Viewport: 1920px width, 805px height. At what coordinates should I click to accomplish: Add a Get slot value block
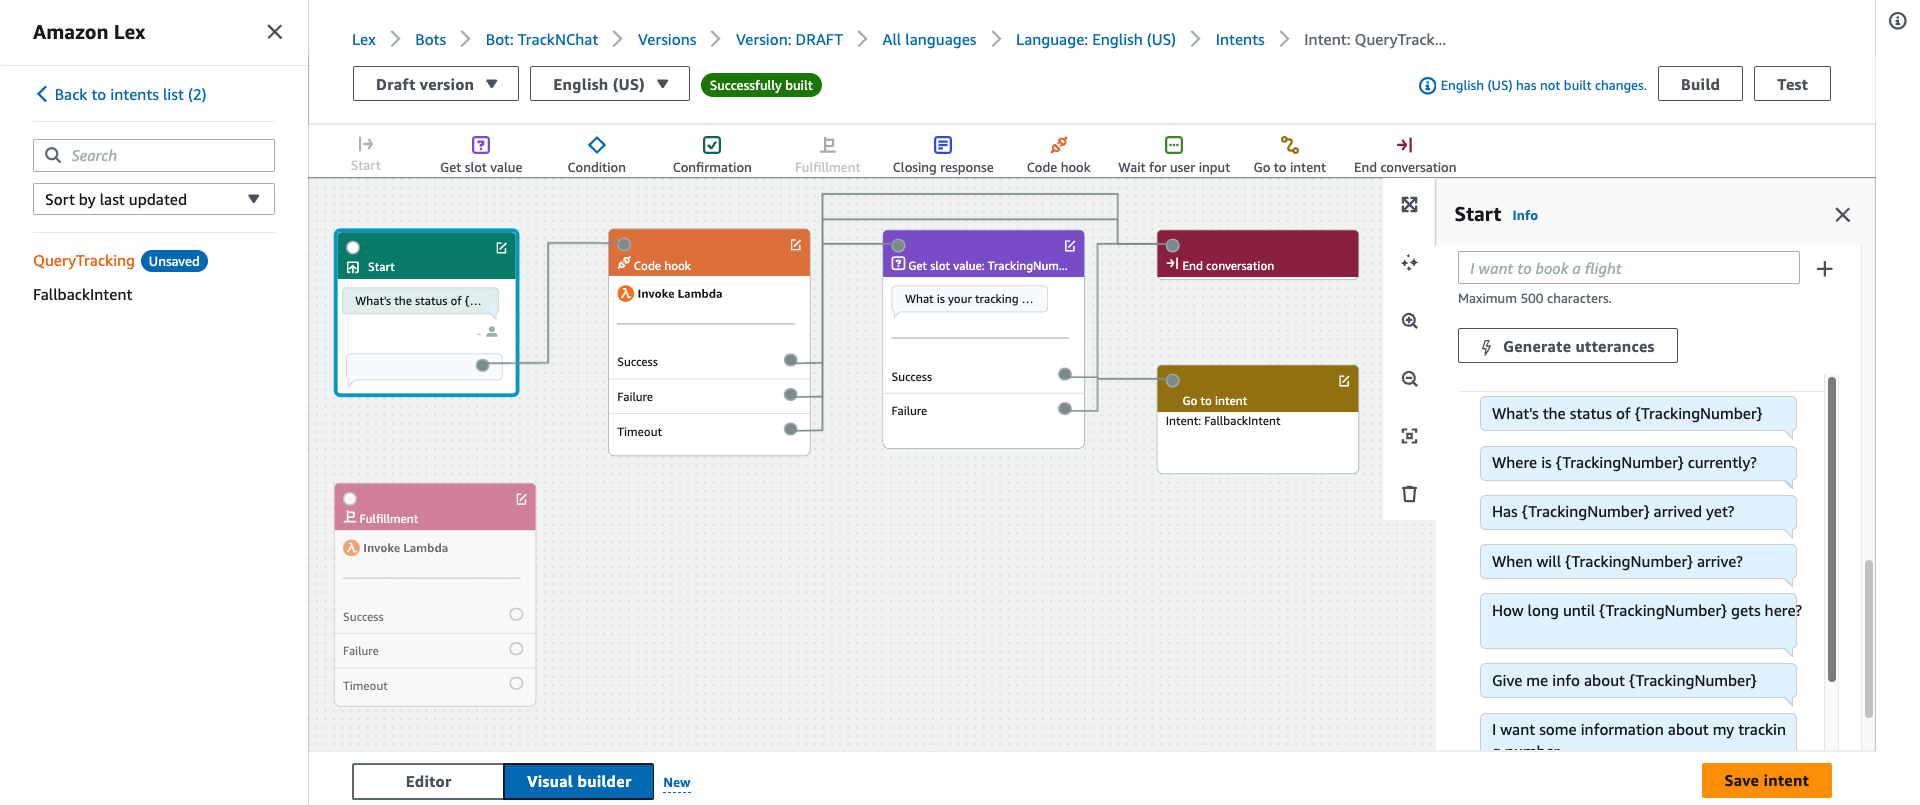tap(481, 154)
